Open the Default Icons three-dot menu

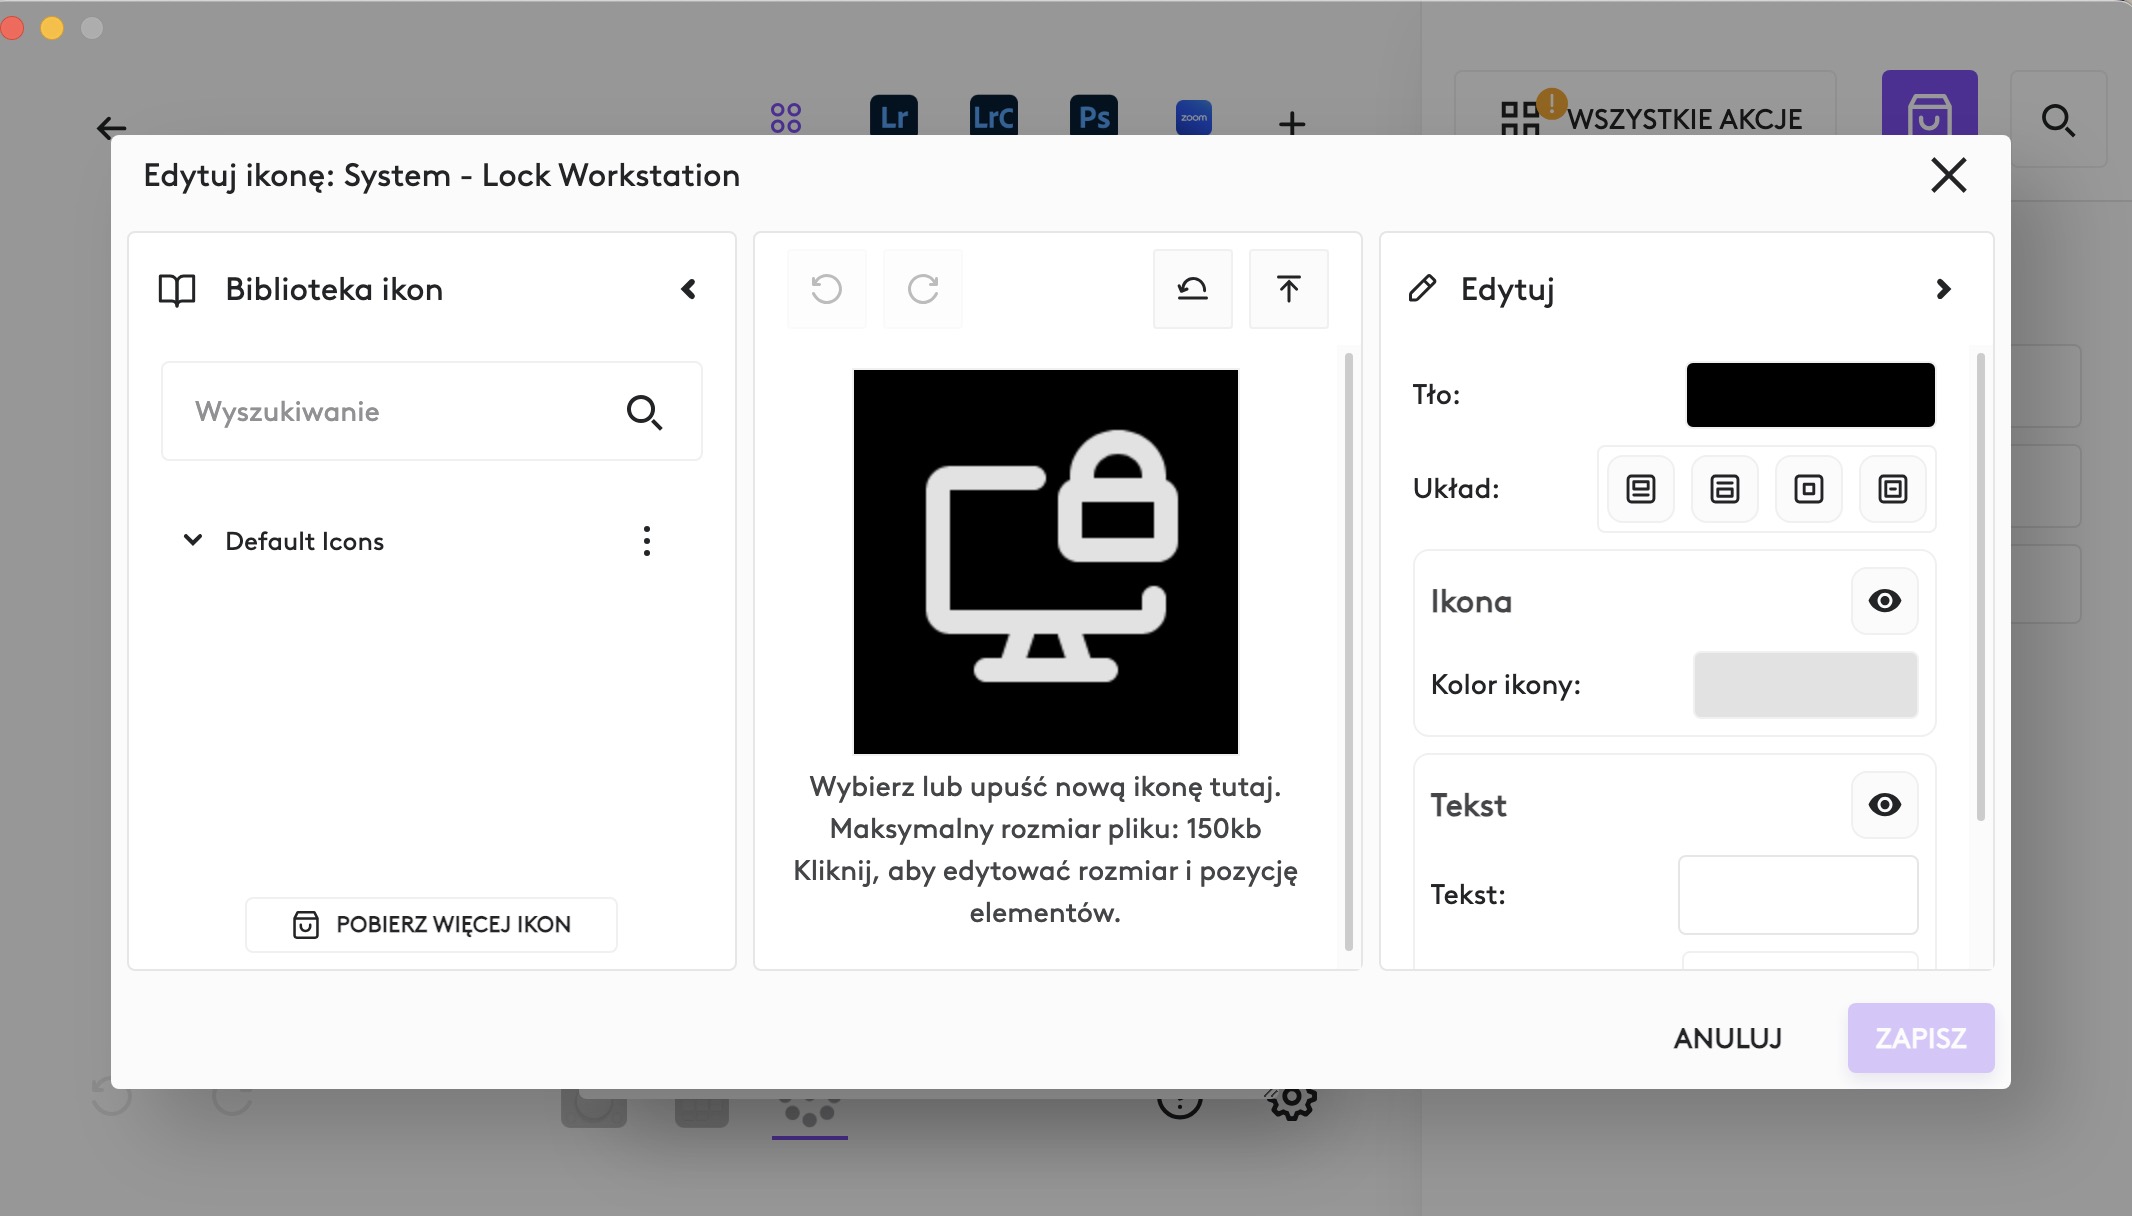coord(647,541)
